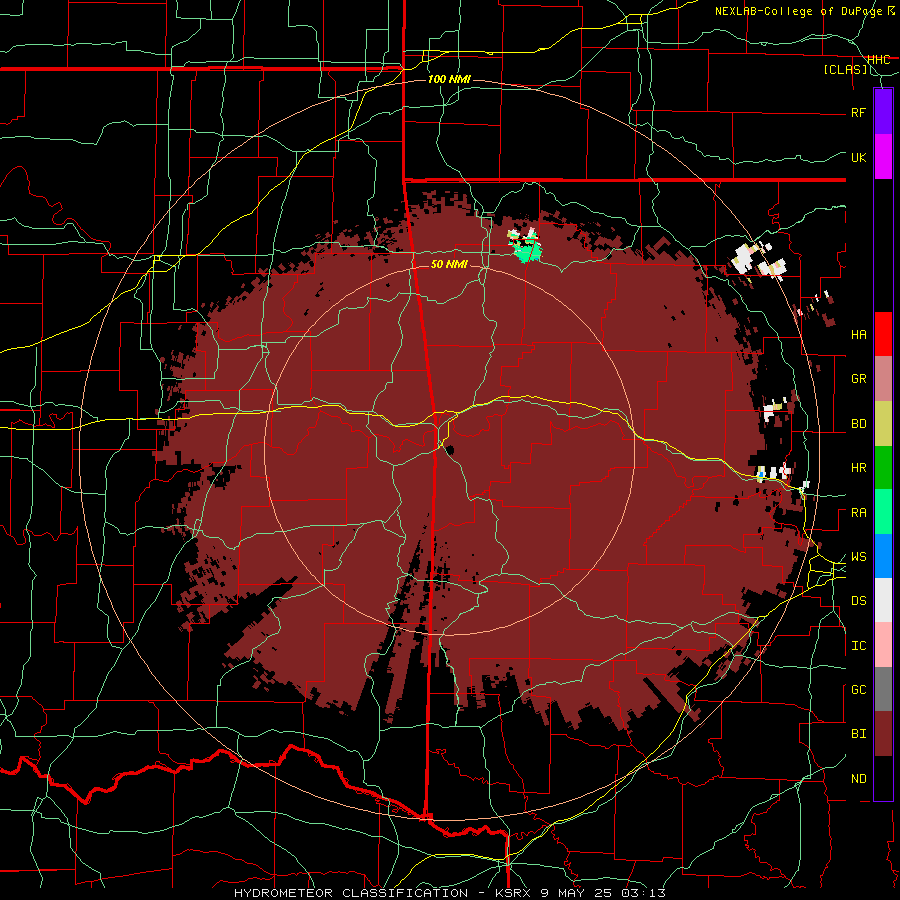Click the IC legend label
The height and width of the screenshot is (900, 900).
coord(859,646)
